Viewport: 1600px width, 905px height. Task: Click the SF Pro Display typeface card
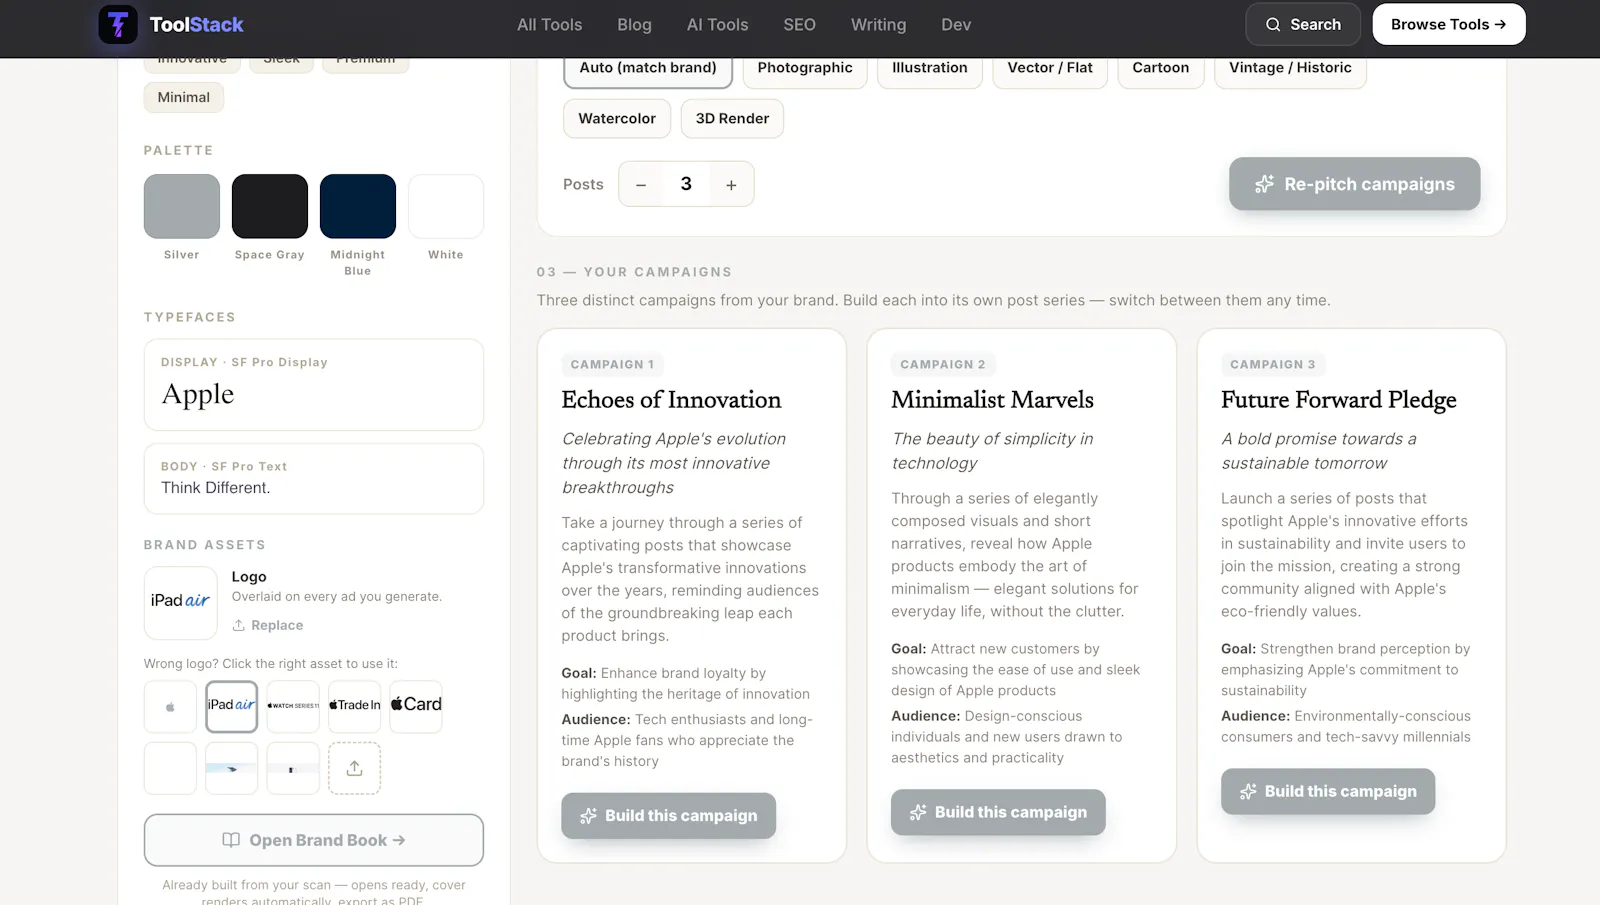click(x=314, y=385)
